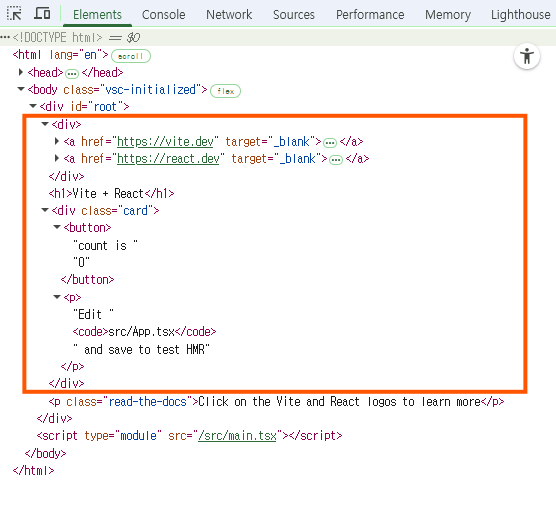Follow the https://vite.dev link

(165, 142)
